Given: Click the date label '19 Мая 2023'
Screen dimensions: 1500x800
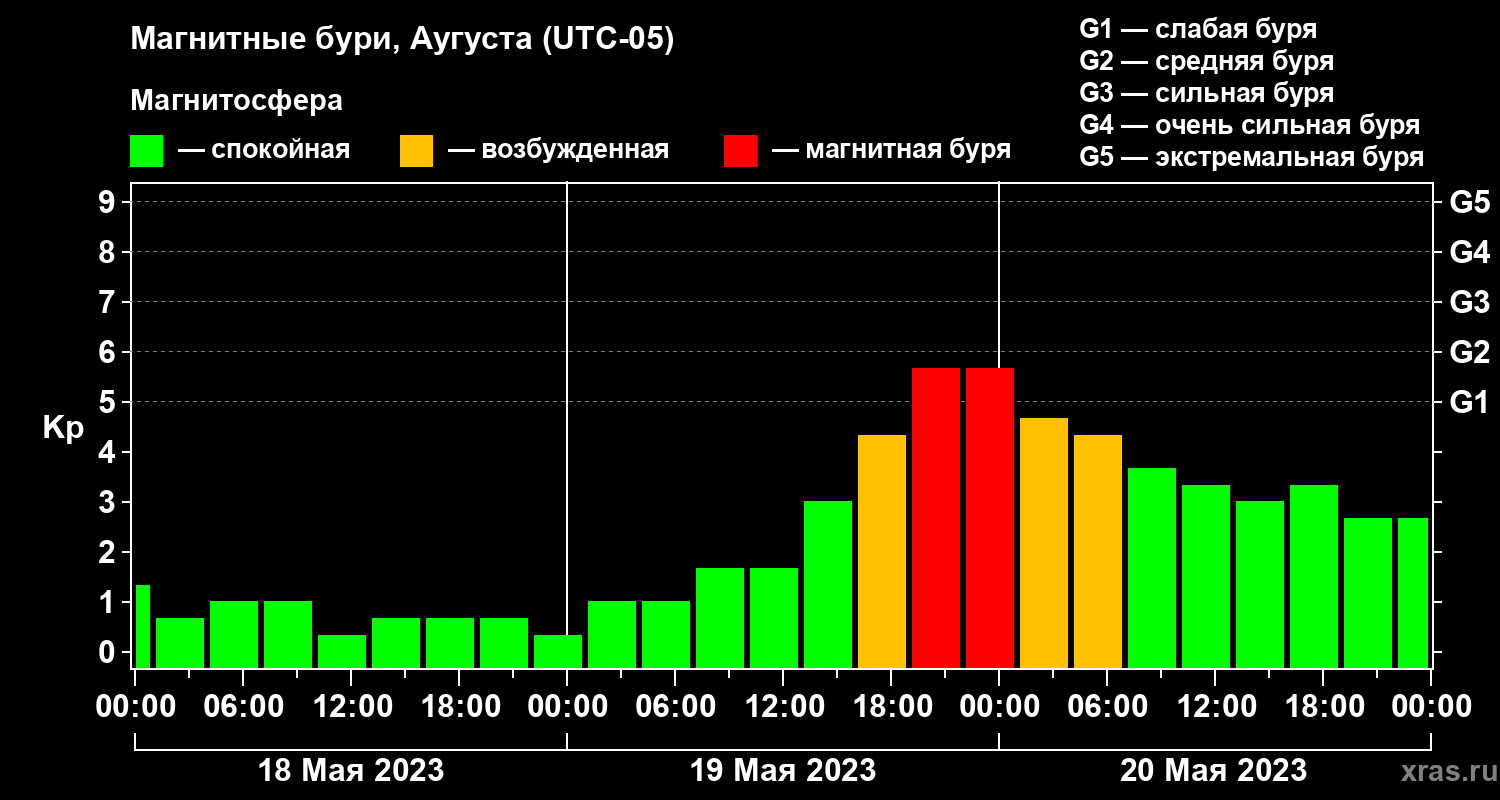Looking at the screenshot, I should coord(783,770).
